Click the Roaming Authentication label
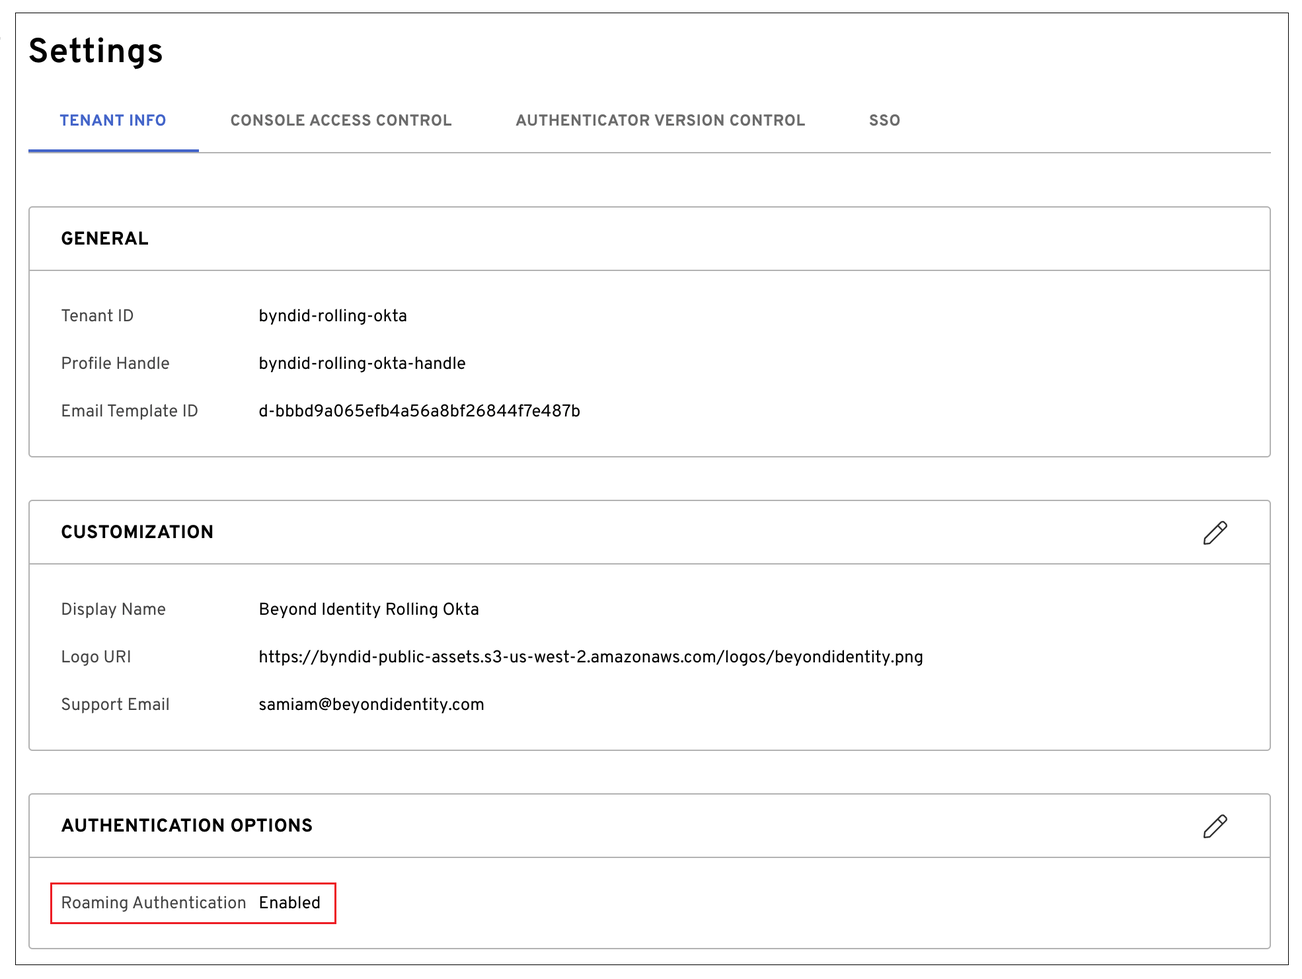The width and height of the screenshot is (1302, 979). [153, 903]
